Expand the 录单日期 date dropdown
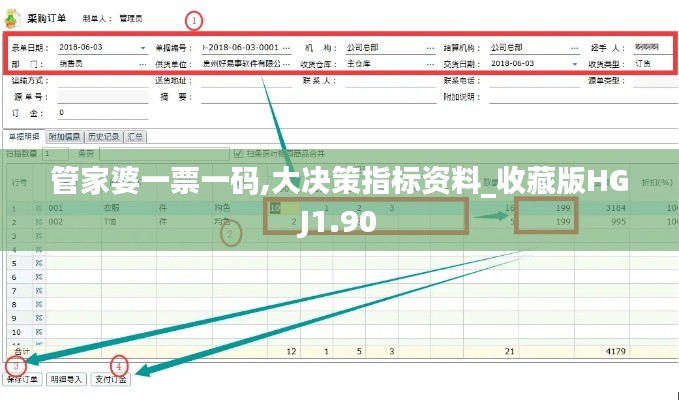679x400 pixels. tap(142, 48)
